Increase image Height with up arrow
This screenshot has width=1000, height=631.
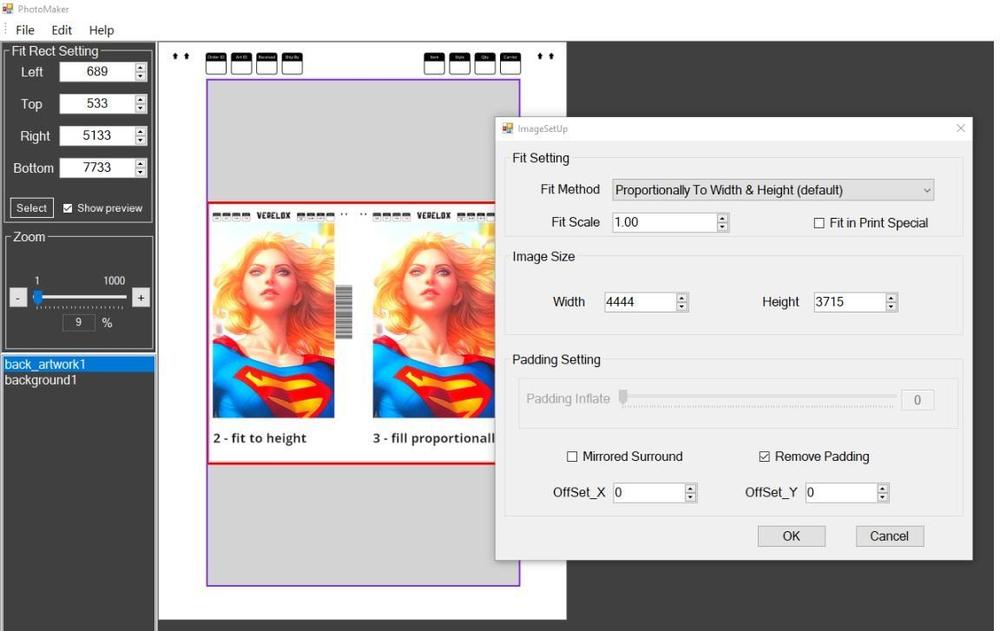[892, 297]
